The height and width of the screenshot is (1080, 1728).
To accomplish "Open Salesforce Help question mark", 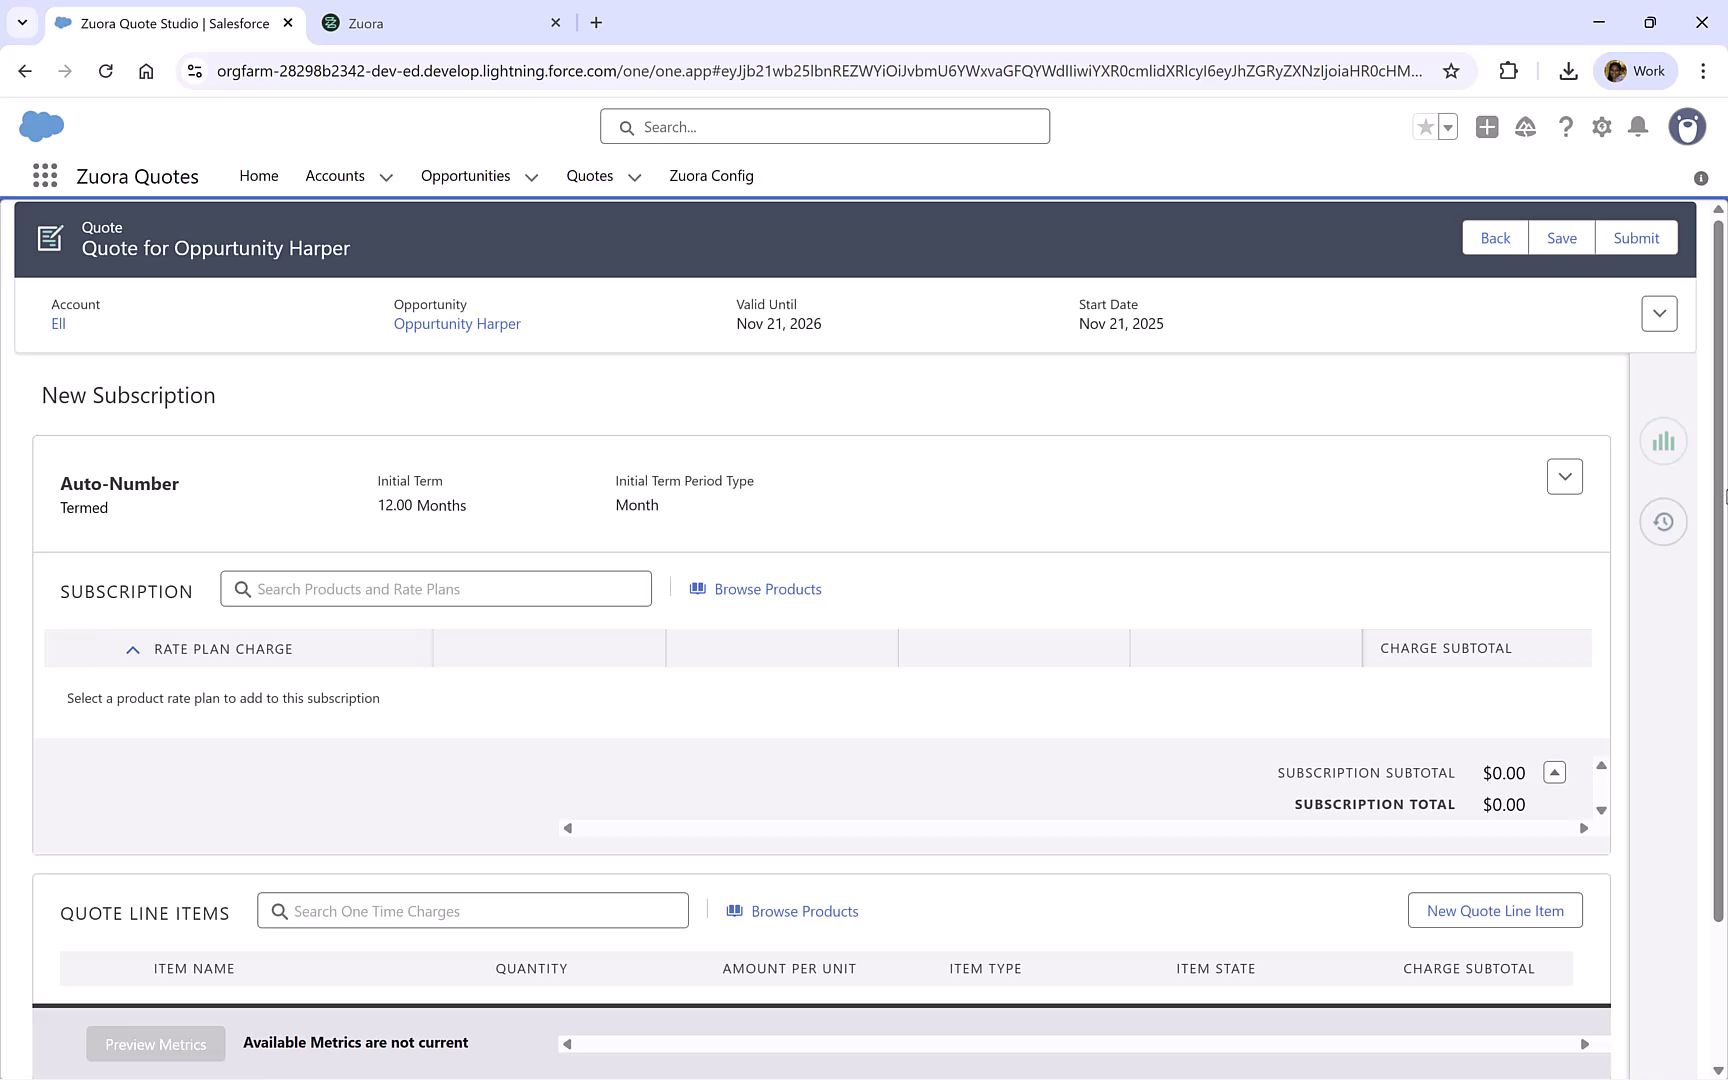I will tap(1566, 127).
